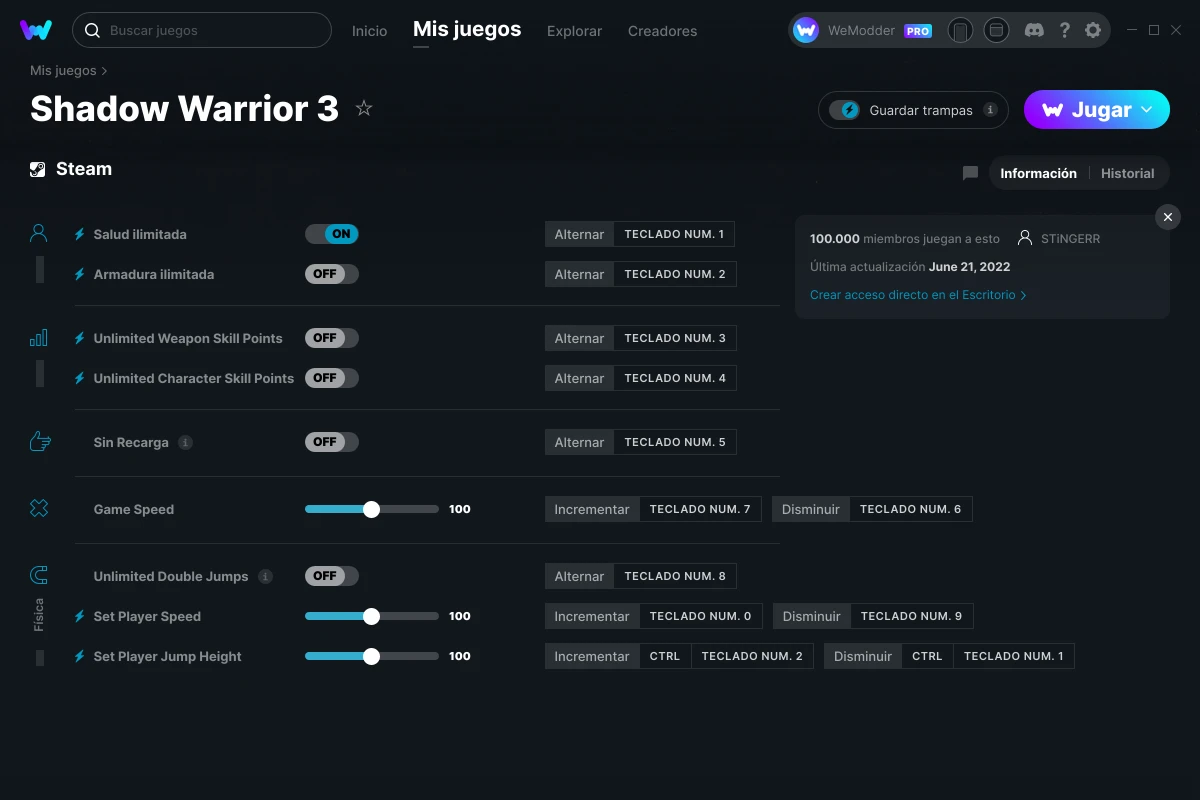The width and height of the screenshot is (1200, 800).
Task: Enable Unlimited Weapon Skill Points
Action: (332, 338)
